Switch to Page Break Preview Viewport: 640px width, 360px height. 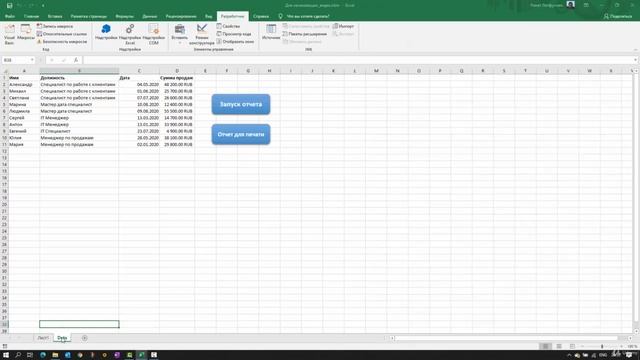click(572, 346)
